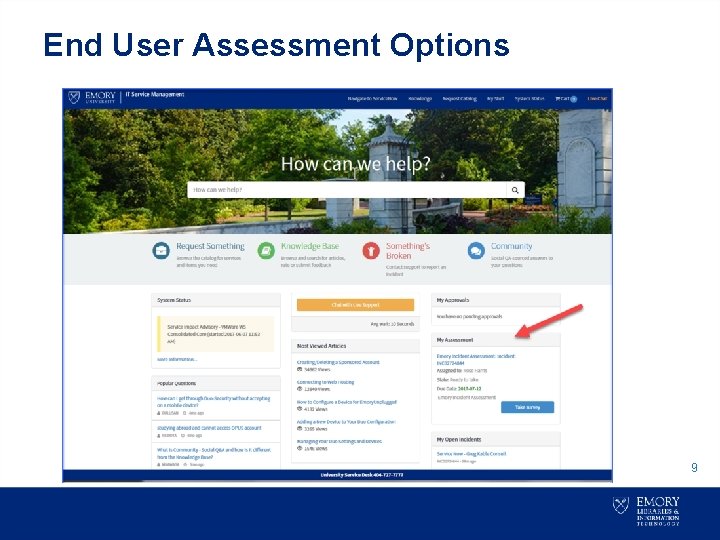720x540 pixels.
Task: Open Live Chat in the top navigation
Action: coord(597,99)
